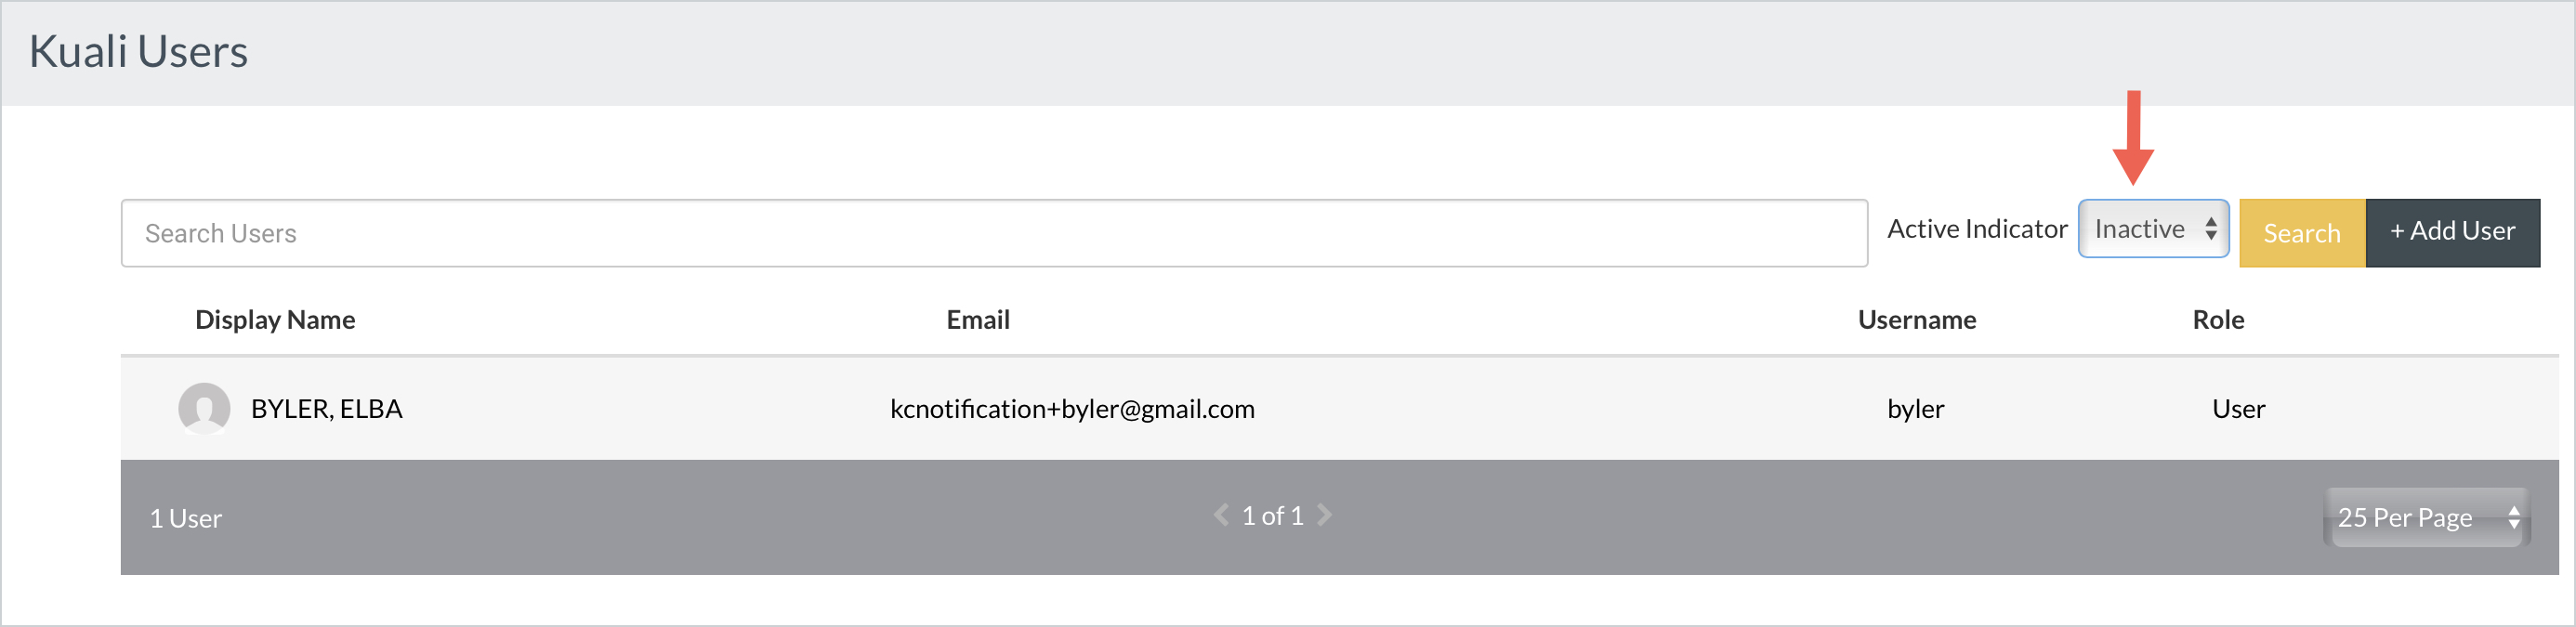Expand the 25 Per Page dropdown
Image resolution: width=2576 pixels, height=627 pixels.
coord(2425,517)
